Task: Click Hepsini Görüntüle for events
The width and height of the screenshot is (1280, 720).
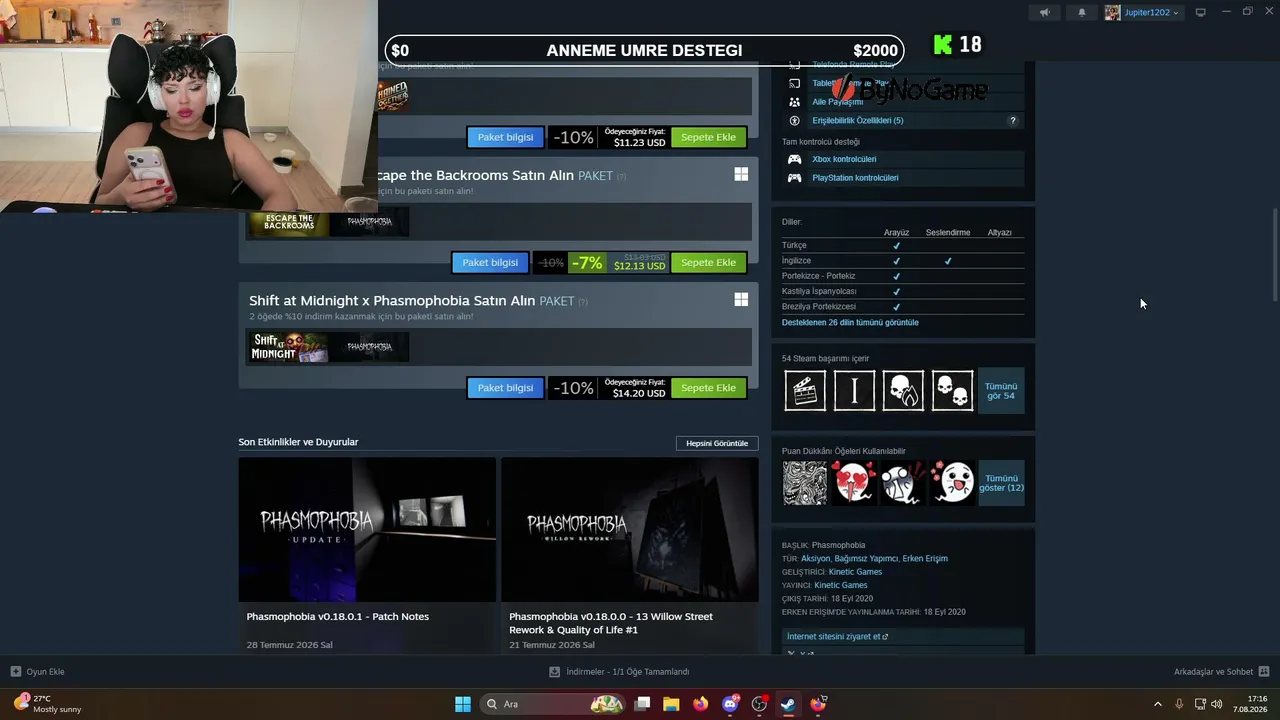Action: [717, 443]
